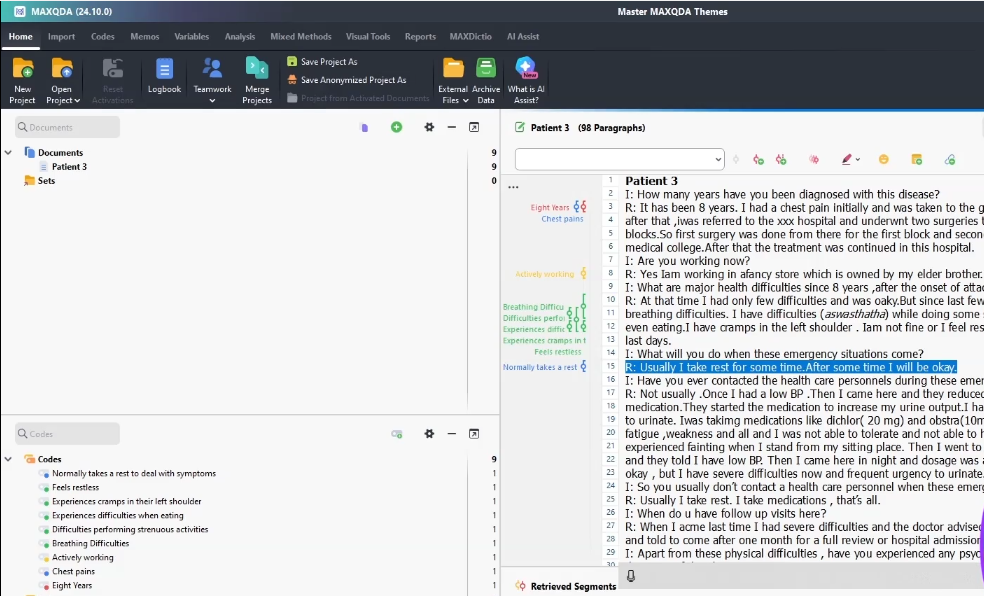The width and height of the screenshot is (984, 596).
Task: Open the Visual Tools tab
Action: (368, 37)
